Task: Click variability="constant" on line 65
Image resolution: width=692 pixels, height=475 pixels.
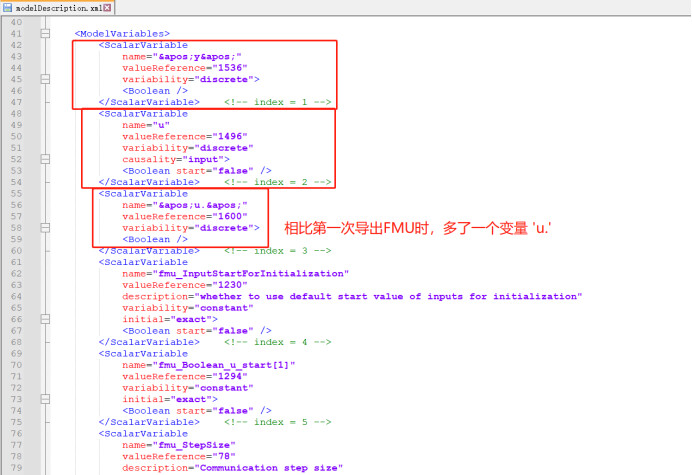Action: (188, 308)
